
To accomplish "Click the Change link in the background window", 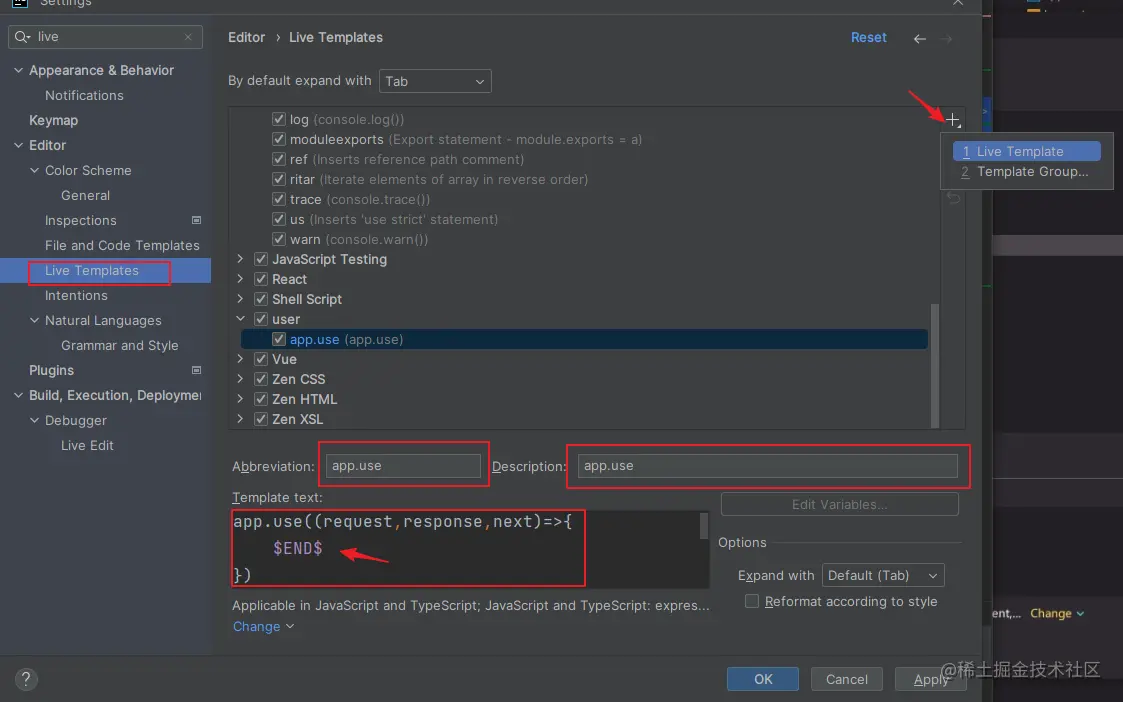I will click(x=1056, y=613).
